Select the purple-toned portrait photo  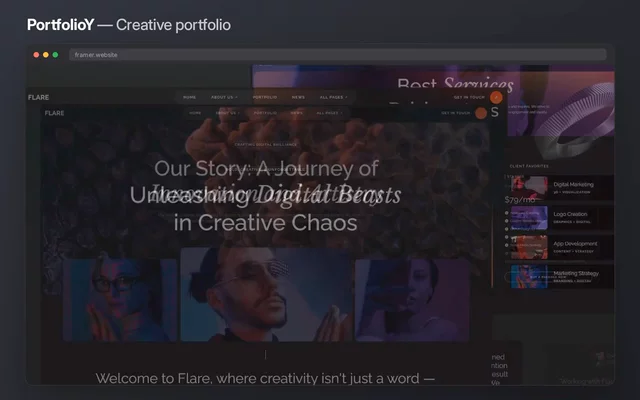412,300
